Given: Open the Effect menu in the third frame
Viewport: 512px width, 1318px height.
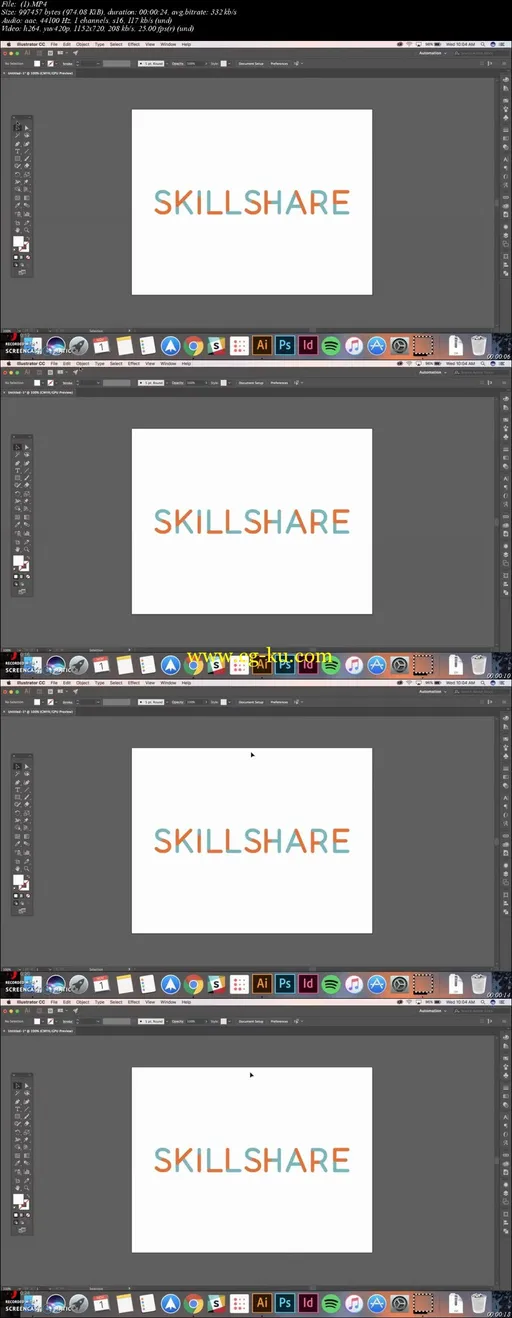Looking at the screenshot, I should click(x=134, y=682).
